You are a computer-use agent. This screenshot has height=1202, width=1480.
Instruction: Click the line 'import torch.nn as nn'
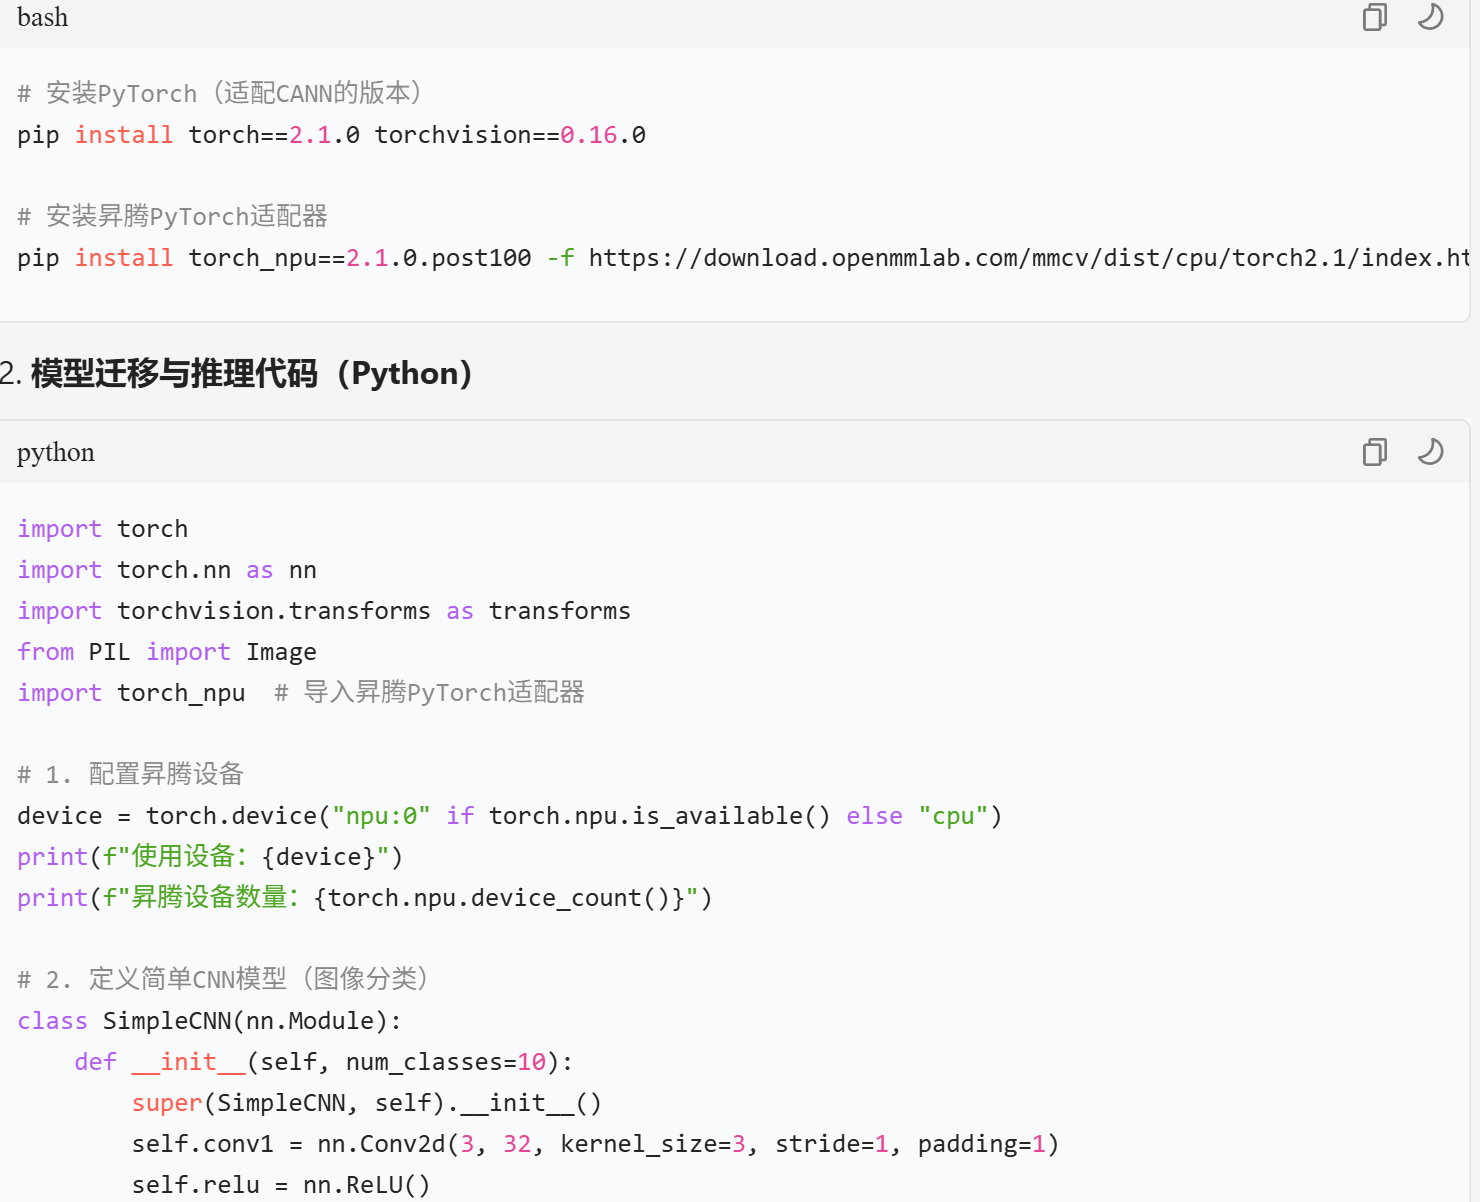[167, 570]
